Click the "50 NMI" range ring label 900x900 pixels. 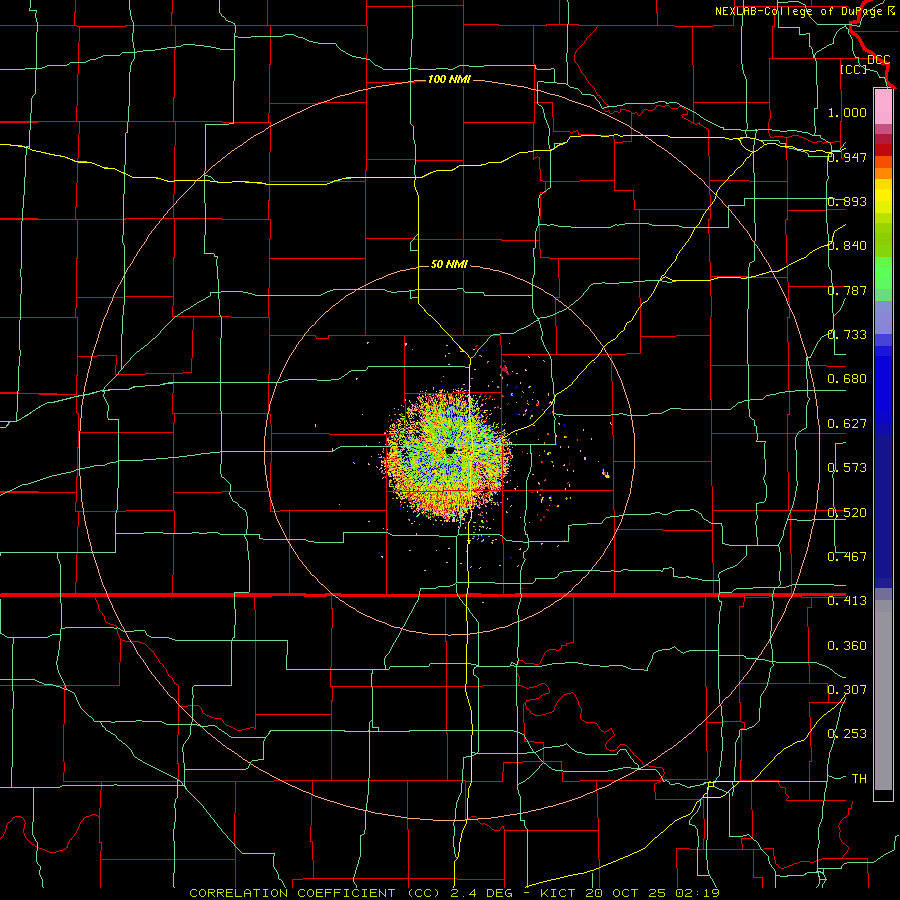coord(449,264)
